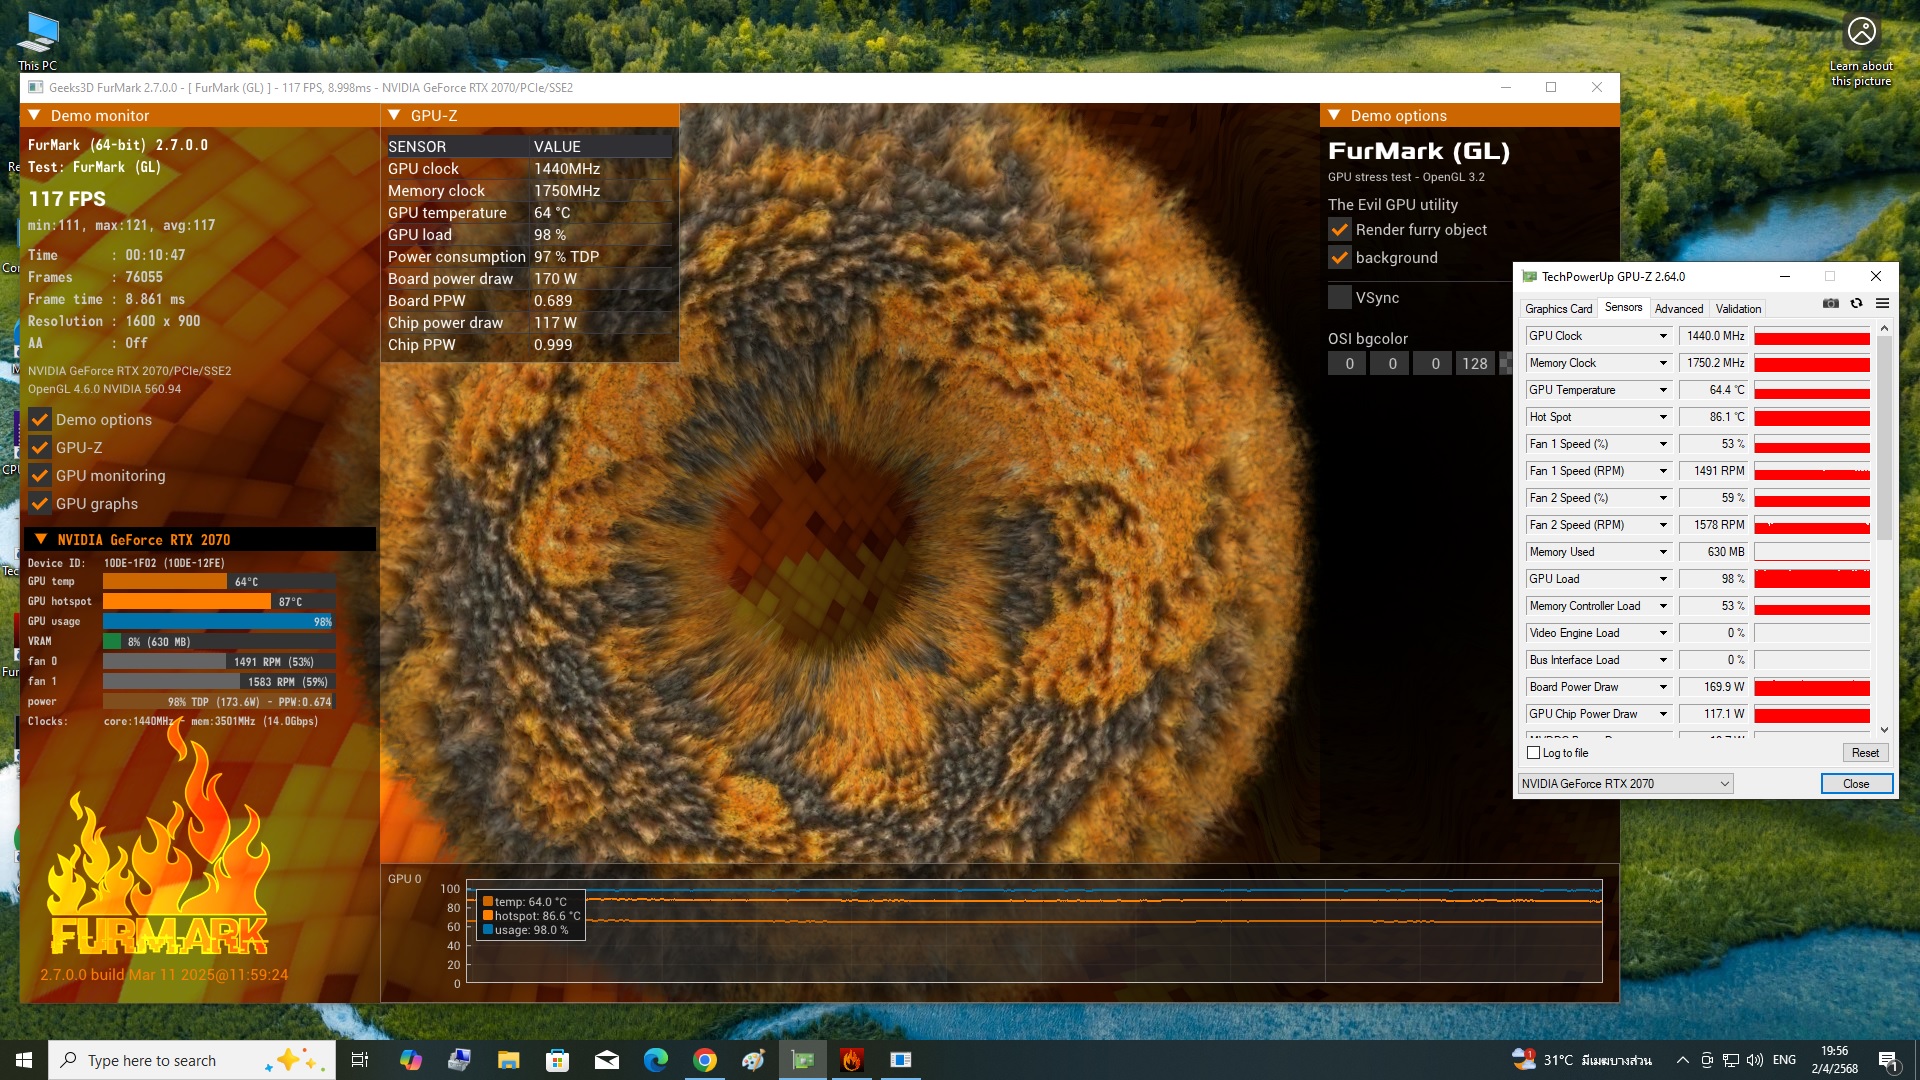The width and height of the screenshot is (1920, 1080).
Task: Open the This PC desktop icon
Action: 38,41
